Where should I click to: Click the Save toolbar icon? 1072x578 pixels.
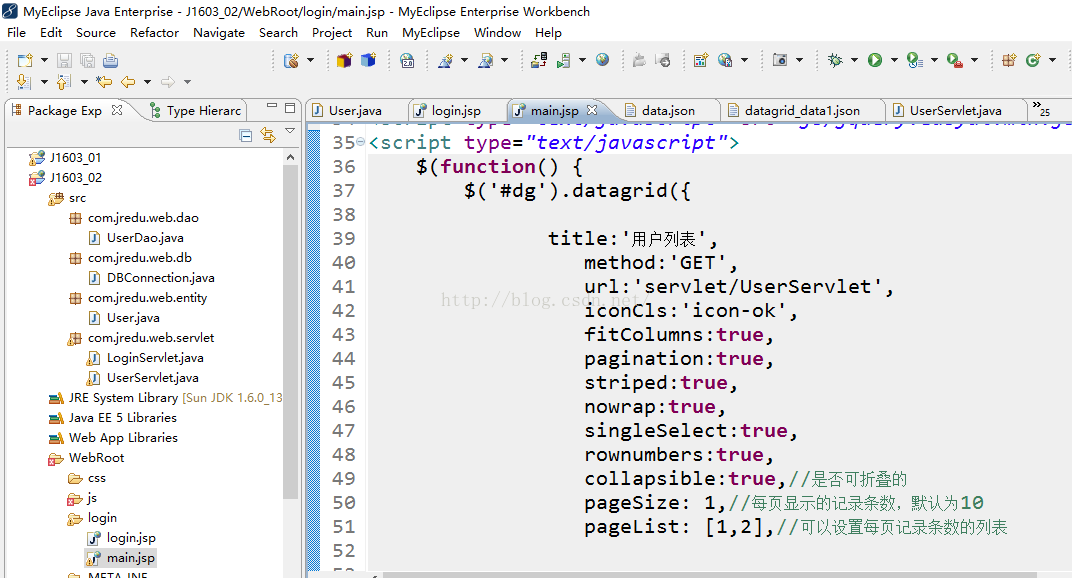click(x=64, y=60)
